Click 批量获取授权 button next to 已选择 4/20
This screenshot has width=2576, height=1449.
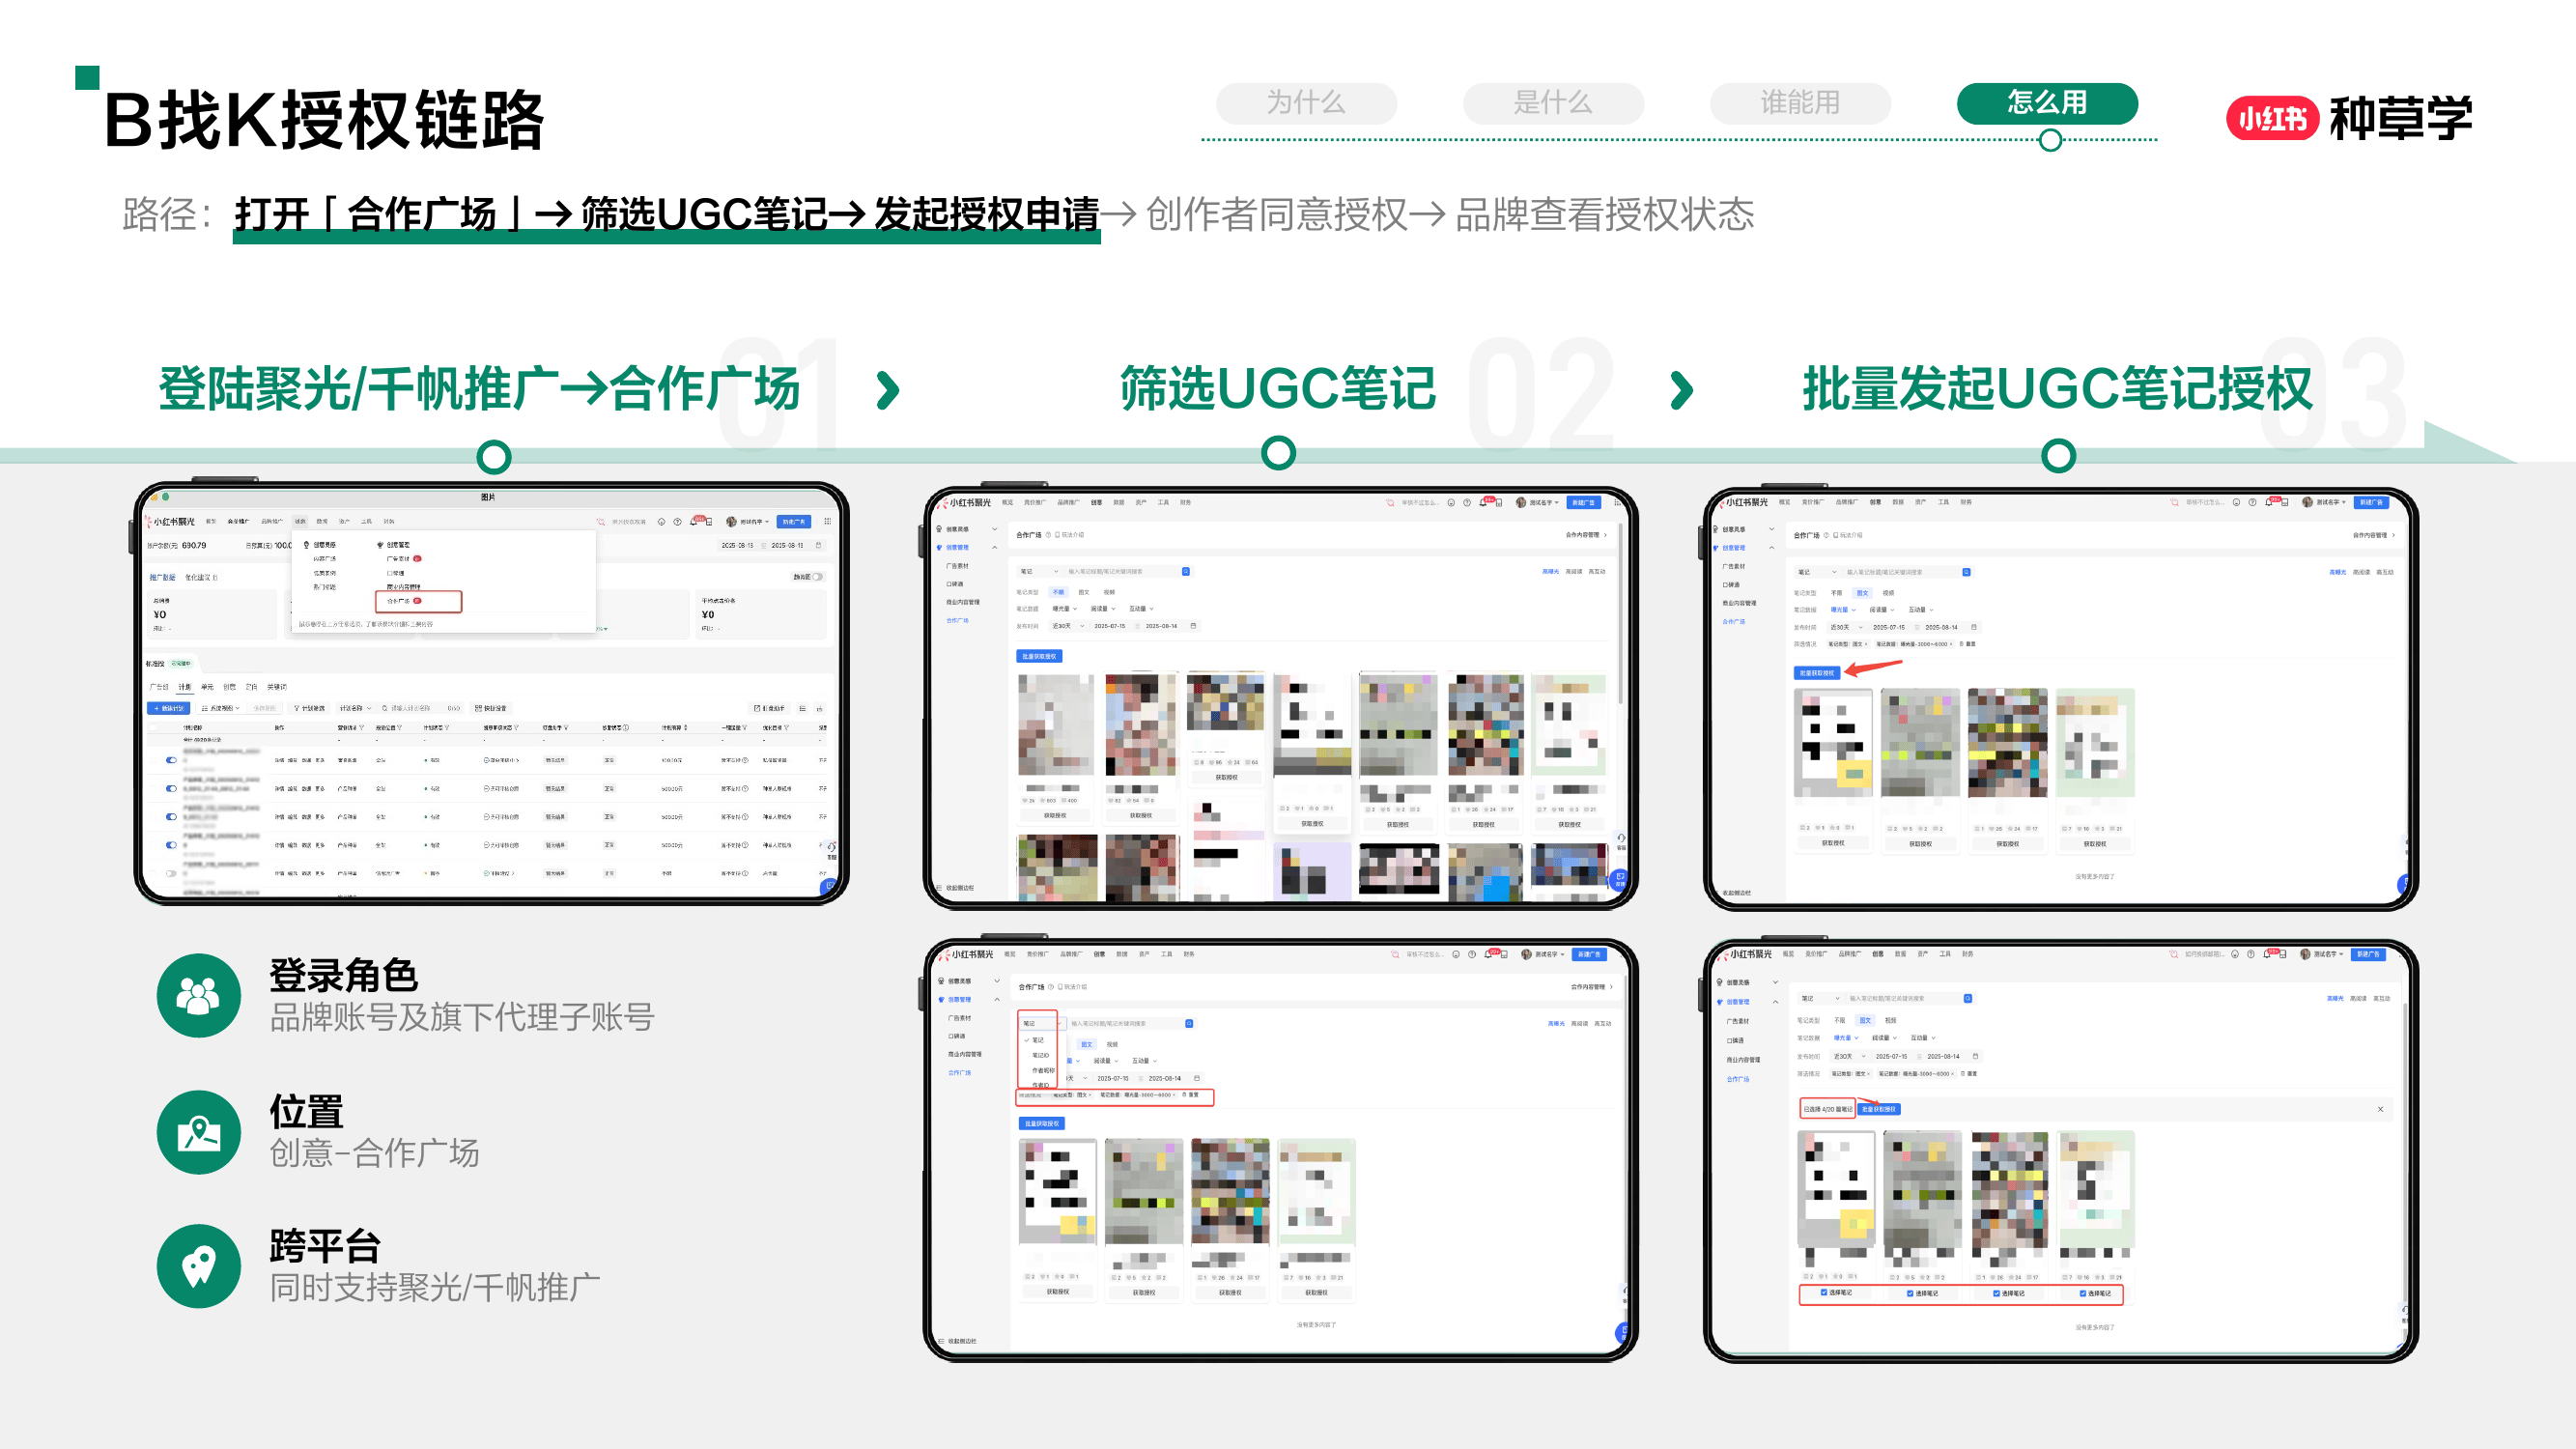[1878, 1109]
